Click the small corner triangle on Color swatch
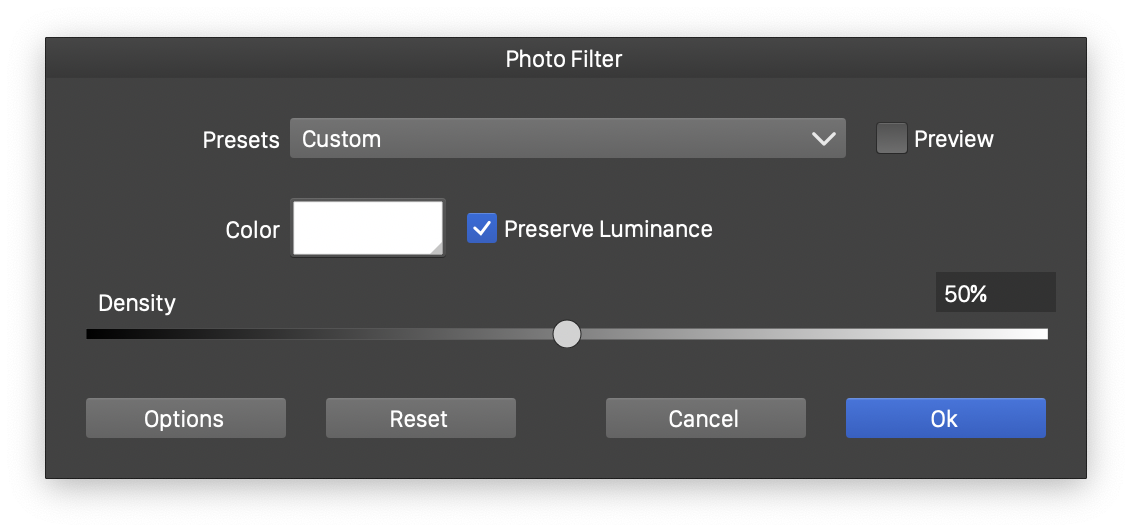The image size is (1132, 532). tap(435, 247)
